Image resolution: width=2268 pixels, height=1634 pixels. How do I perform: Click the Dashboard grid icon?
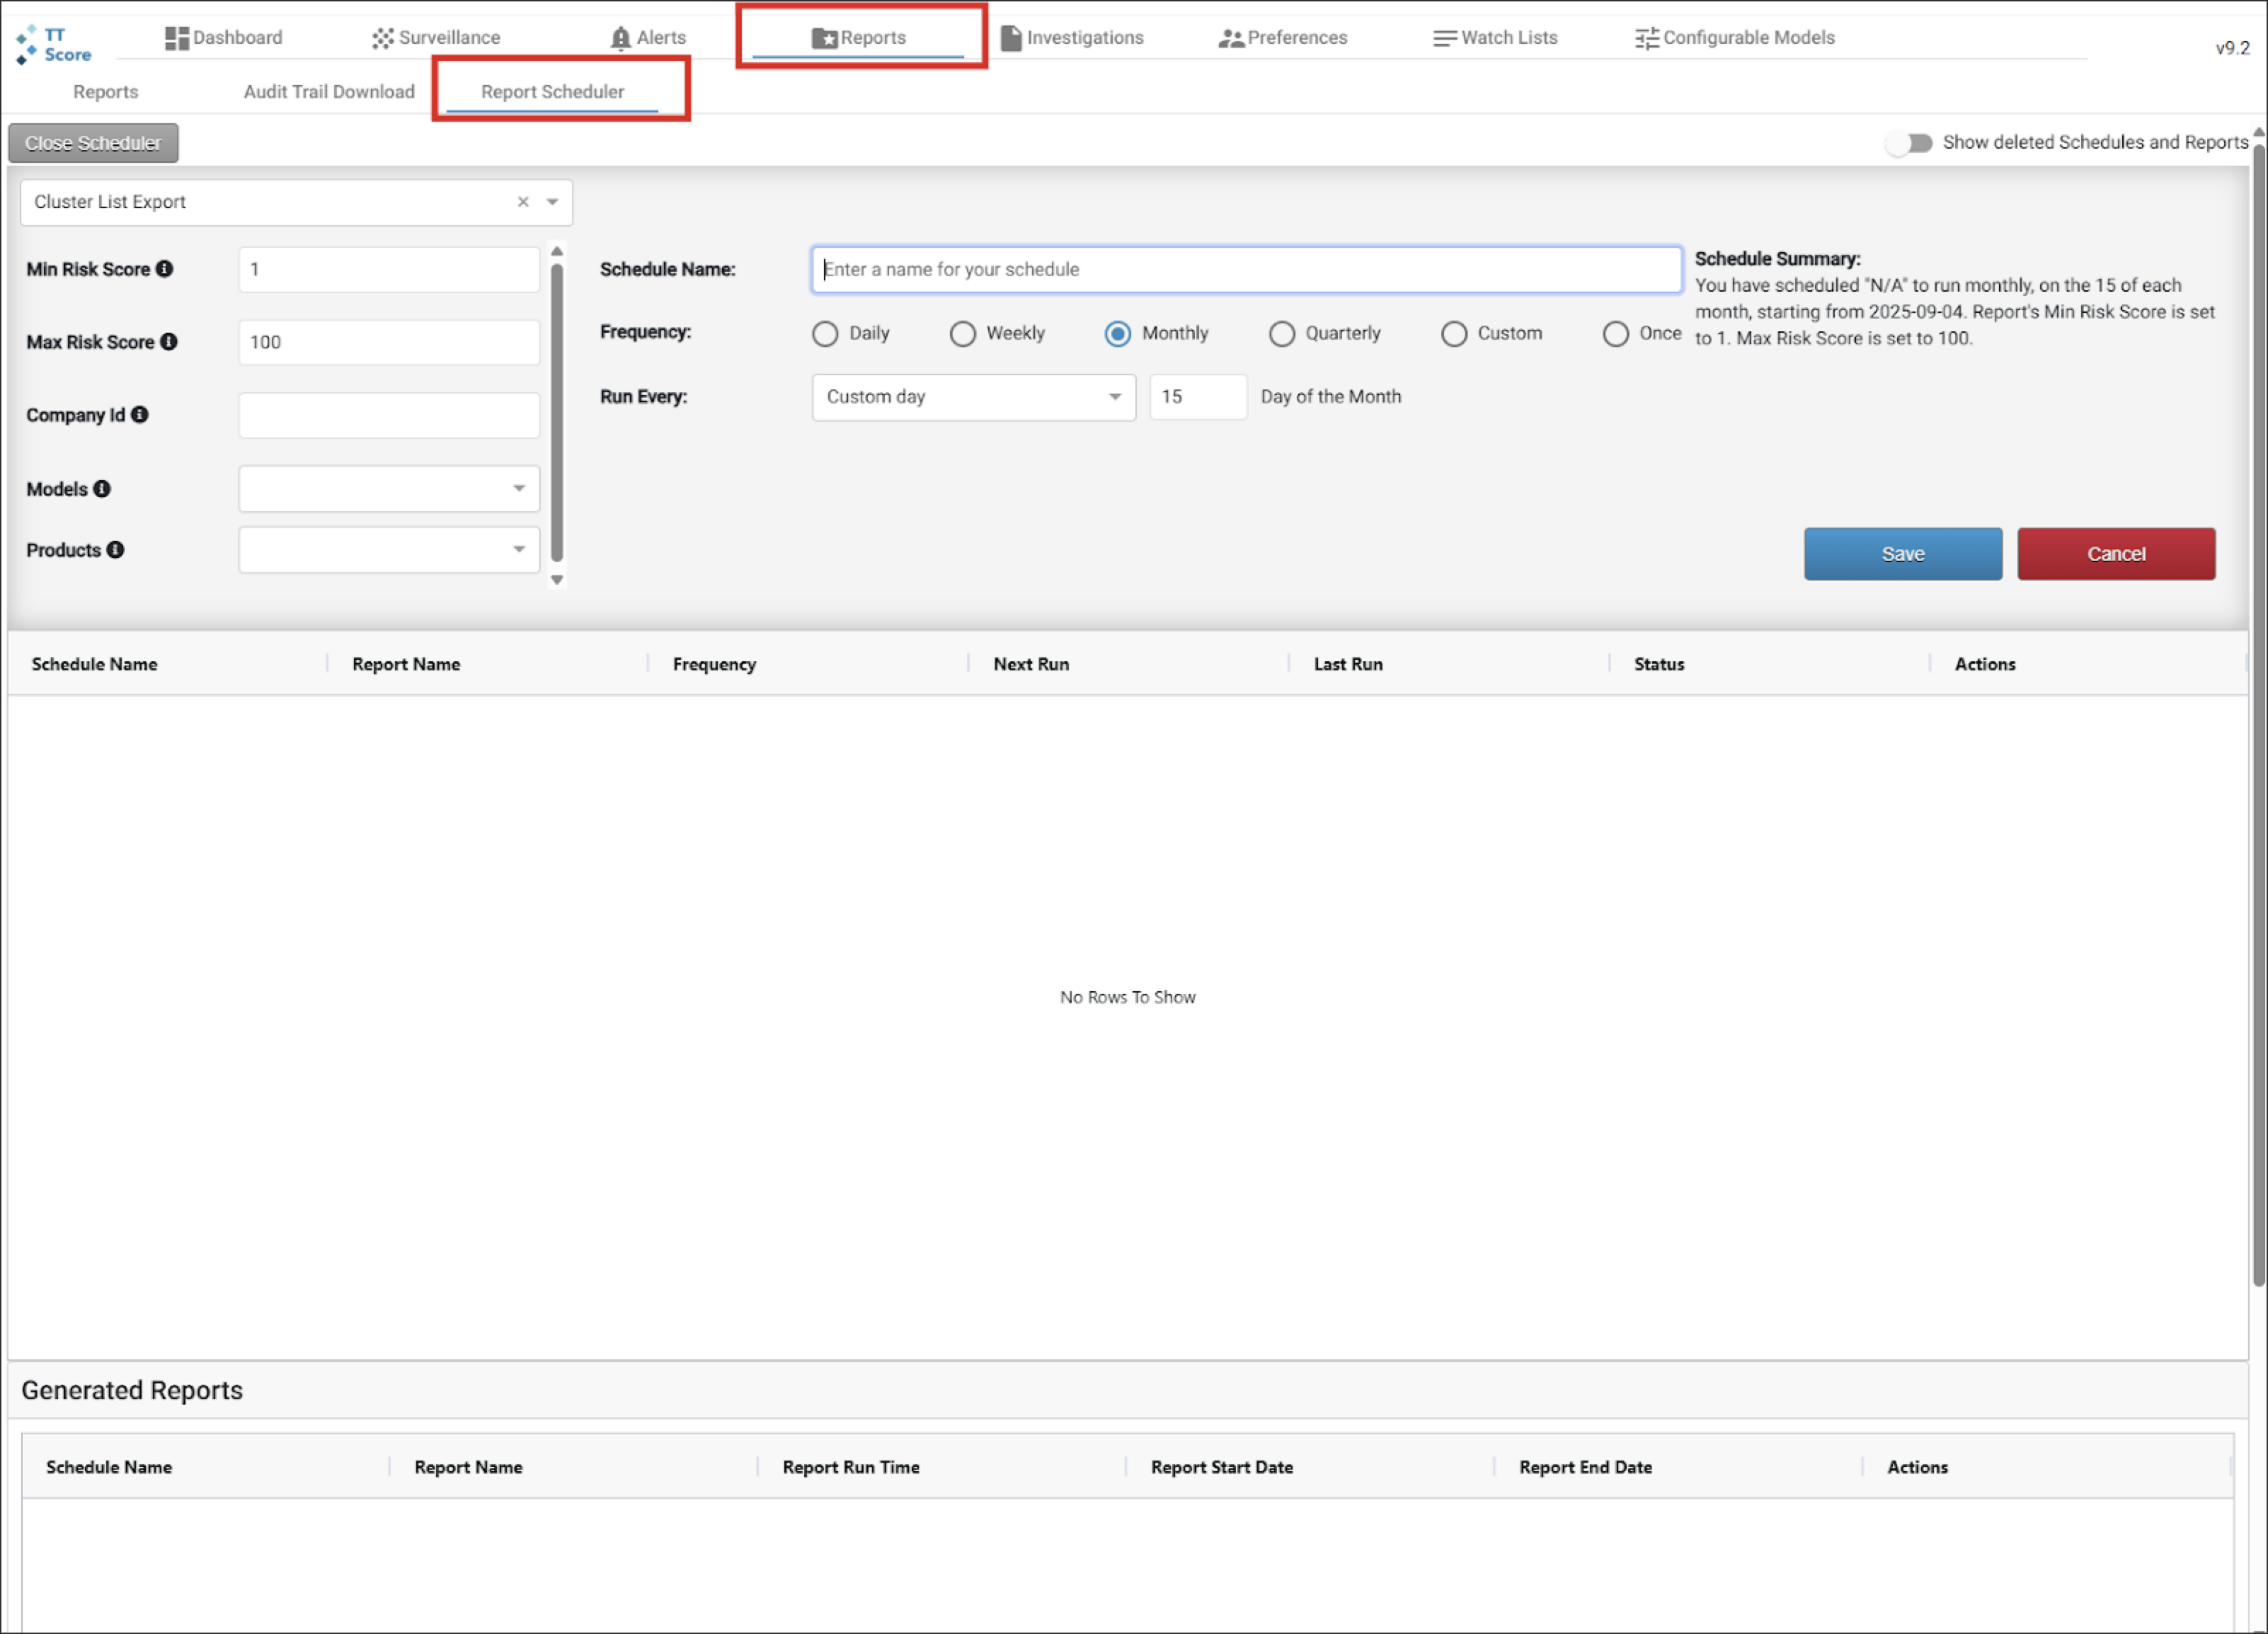coord(176,38)
